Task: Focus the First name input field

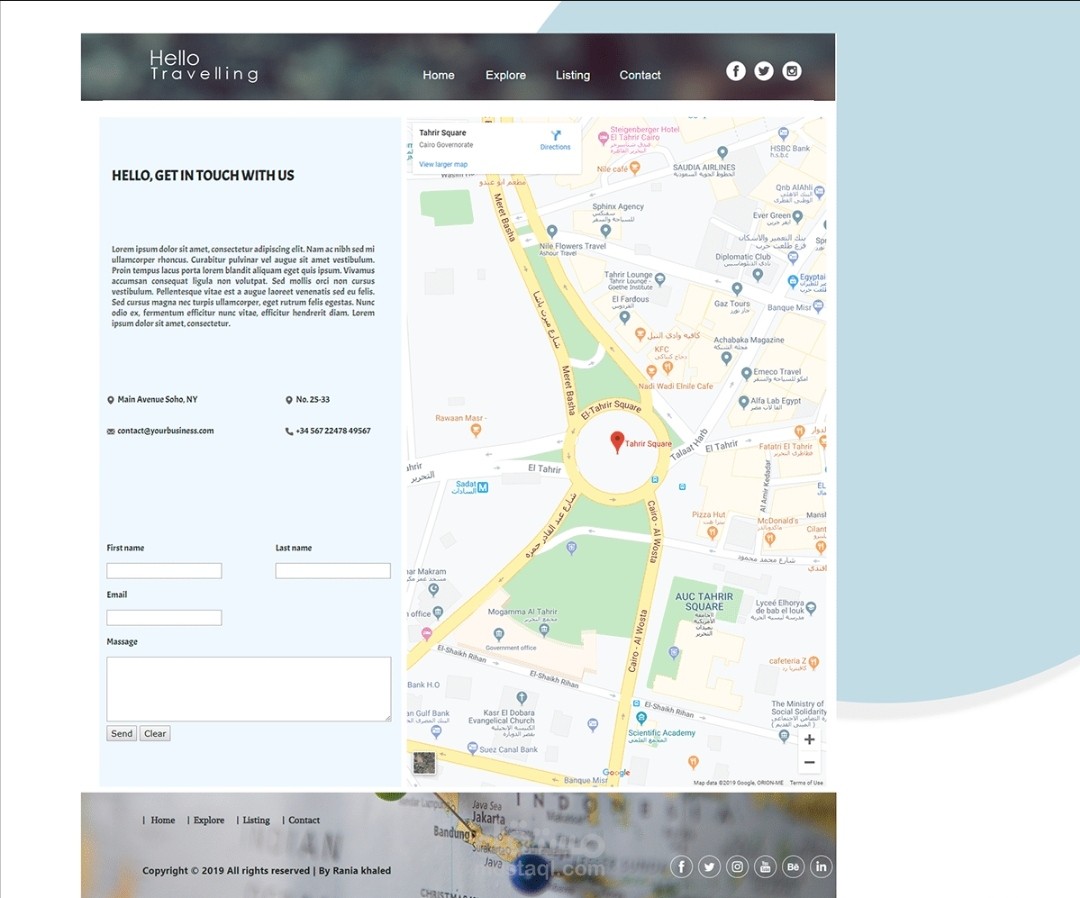Action: point(164,570)
